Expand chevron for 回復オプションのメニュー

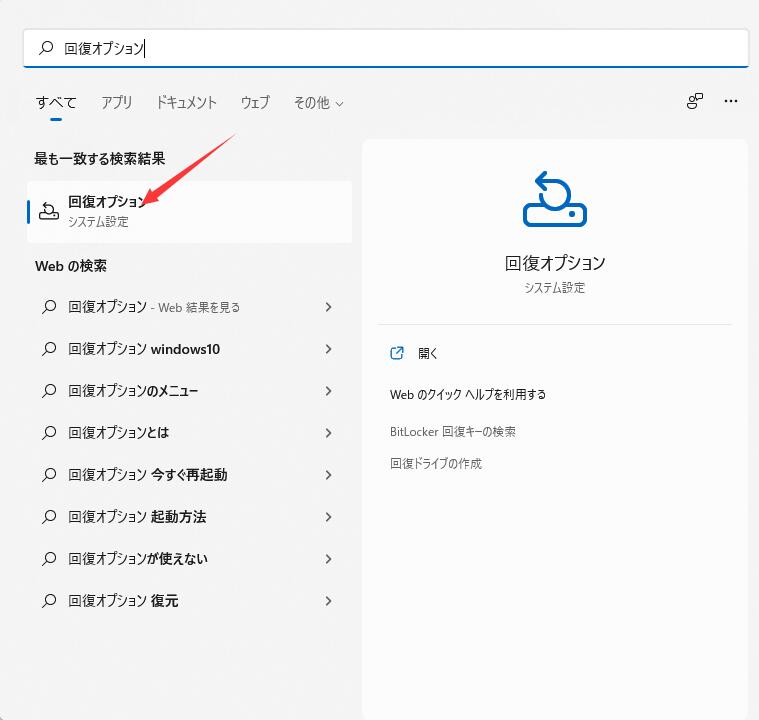[x=328, y=391]
